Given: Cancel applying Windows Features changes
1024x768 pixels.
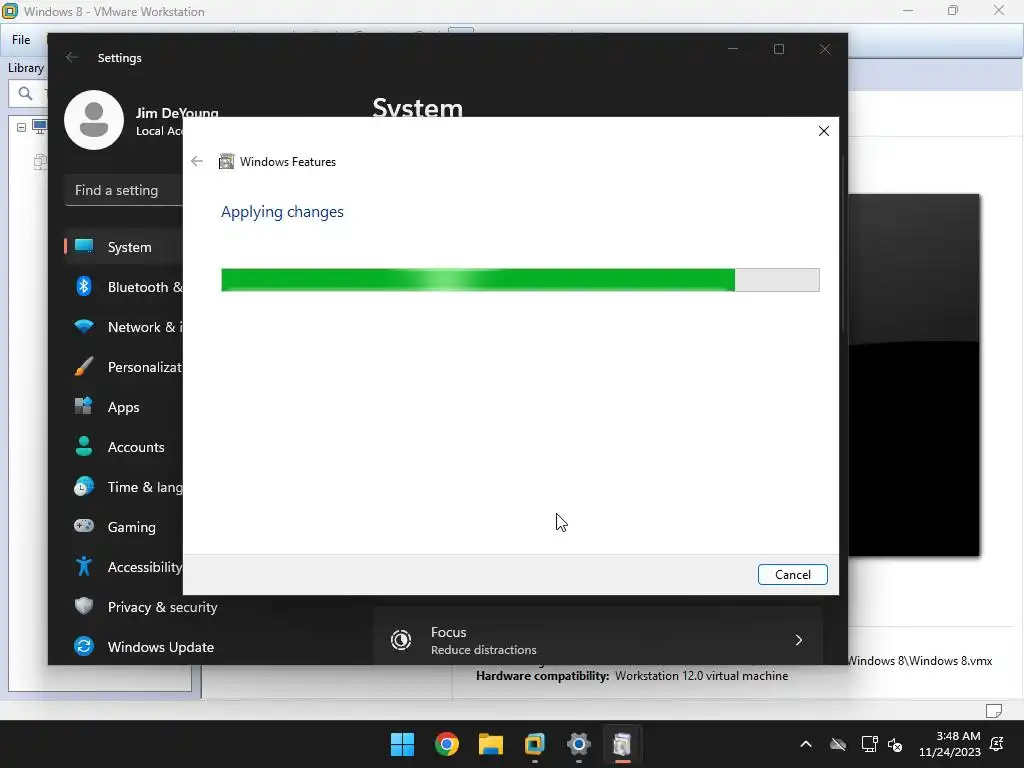Looking at the screenshot, I should (792, 575).
